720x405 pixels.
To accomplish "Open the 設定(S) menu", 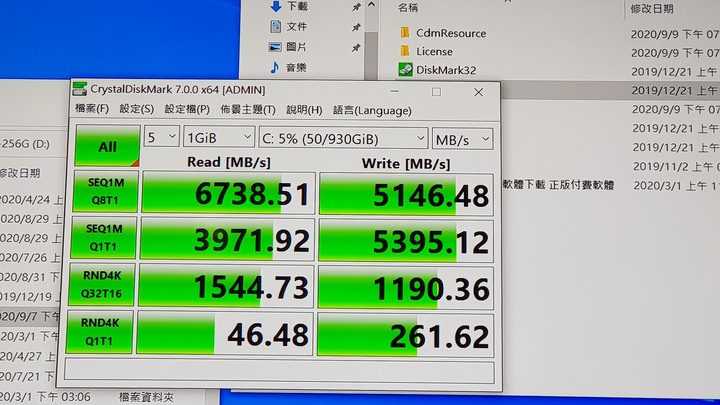I will (136, 109).
